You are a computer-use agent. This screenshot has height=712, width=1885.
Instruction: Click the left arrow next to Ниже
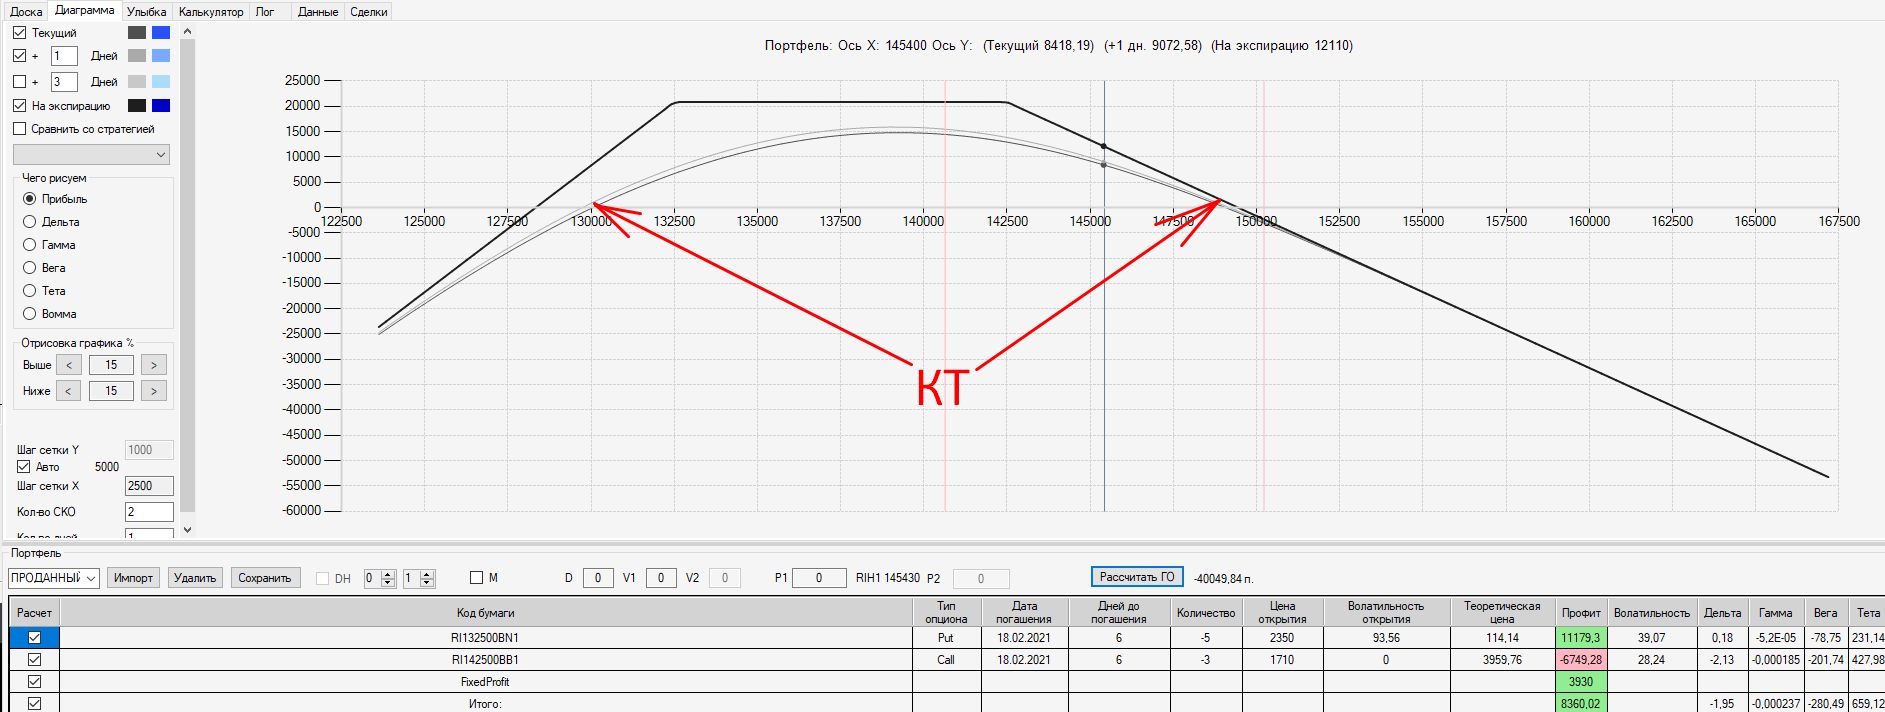[x=69, y=391]
